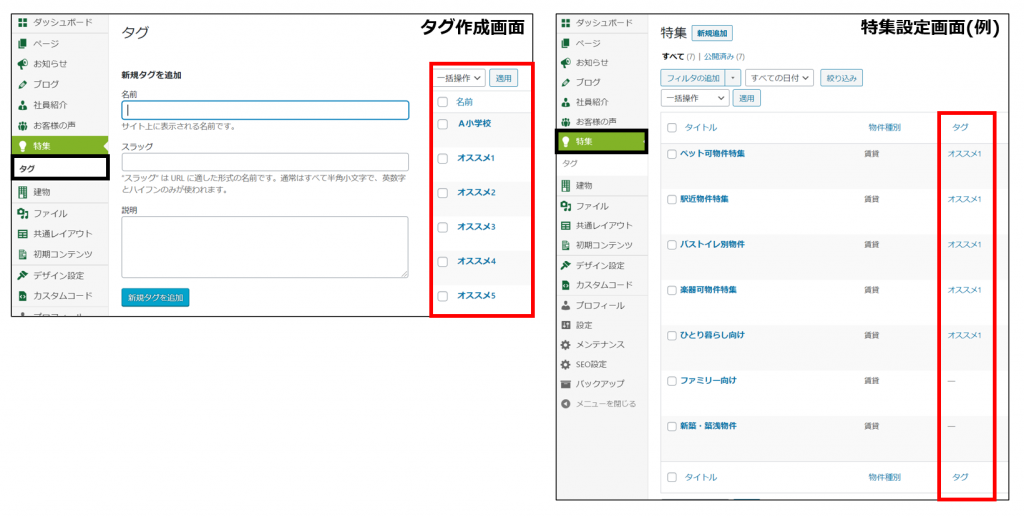1024x517 pixels.
Task: Click the 新規追加 button next to 特集
Action: pos(711,33)
